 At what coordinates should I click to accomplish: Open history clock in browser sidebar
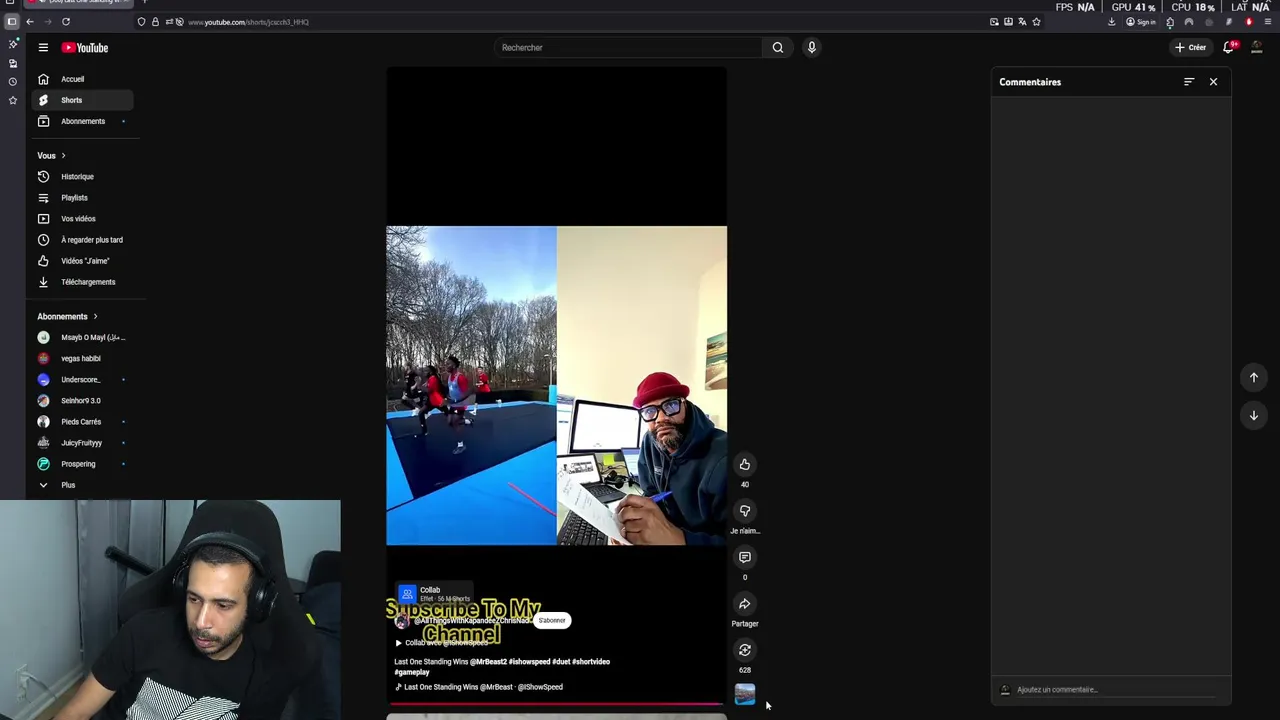click(12, 82)
